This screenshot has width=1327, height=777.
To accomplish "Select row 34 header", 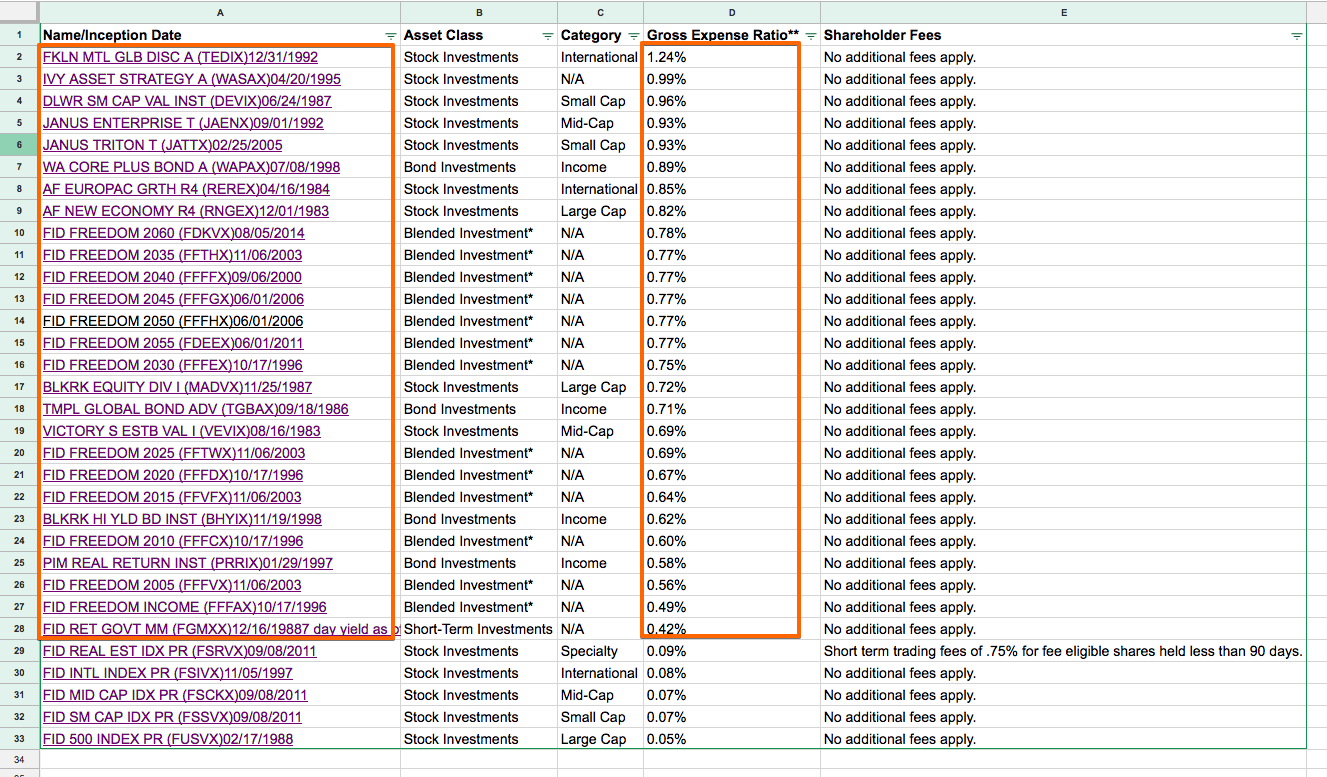I will pyautogui.click(x=19, y=761).
